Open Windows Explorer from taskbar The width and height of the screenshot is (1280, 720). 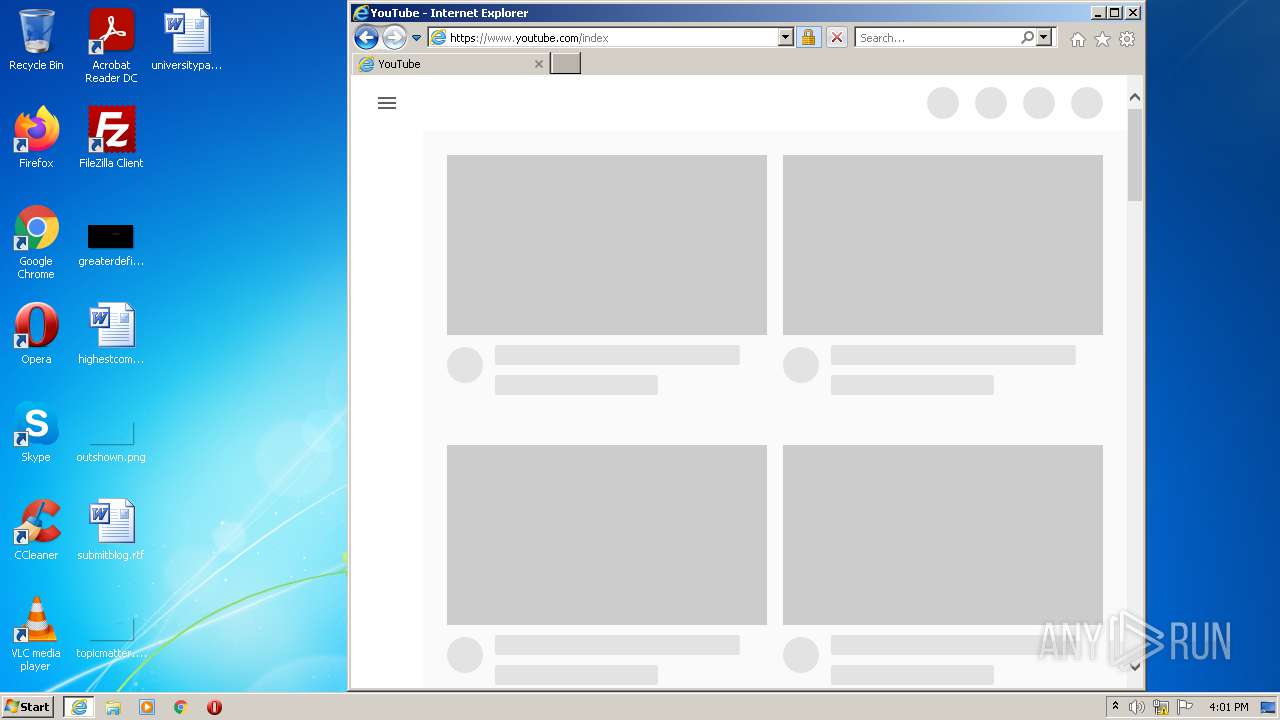[x=113, y=707]
